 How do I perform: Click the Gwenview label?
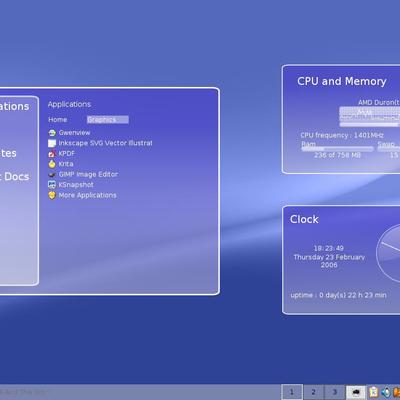pyautogui.click(x=74, y=133)
